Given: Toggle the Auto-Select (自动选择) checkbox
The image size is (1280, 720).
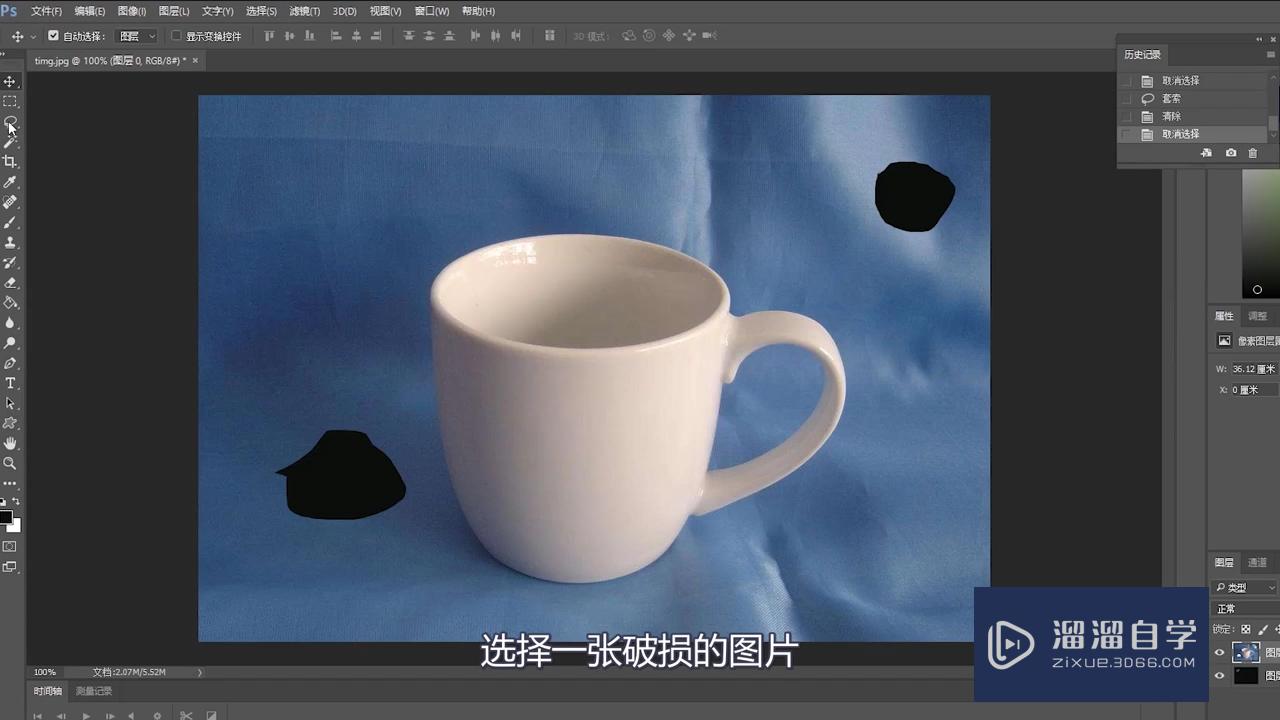Looking at the screenshot, I should pyautogui.click(x=54, y=36).
